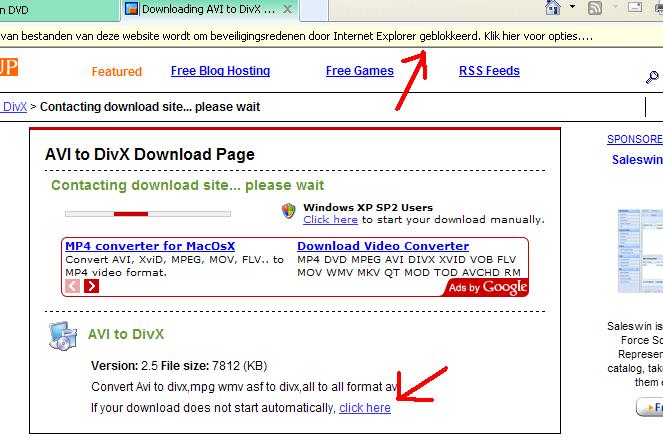This screenshot has width=663, height=441.
Task: Click the AVI to DivX software icon
Action: click(x=63, y=336)
